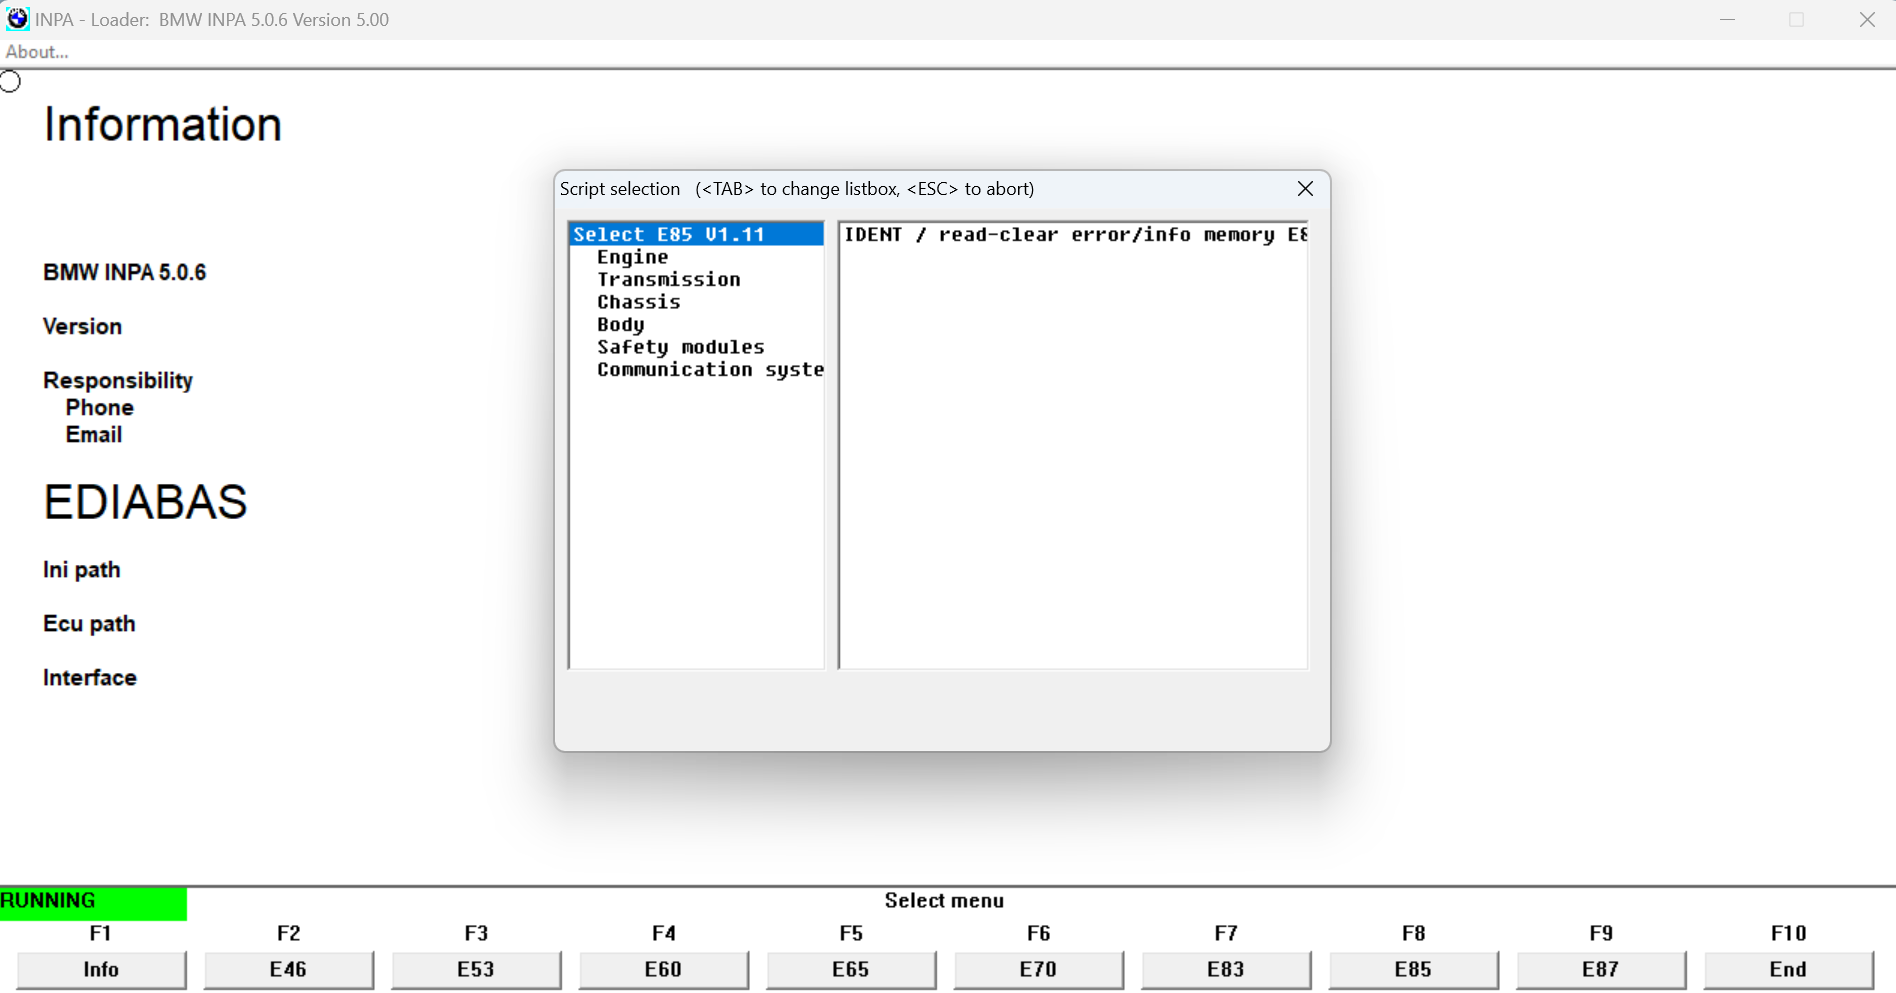
Task: Click the End button
Action: (x=1788, y=969)
